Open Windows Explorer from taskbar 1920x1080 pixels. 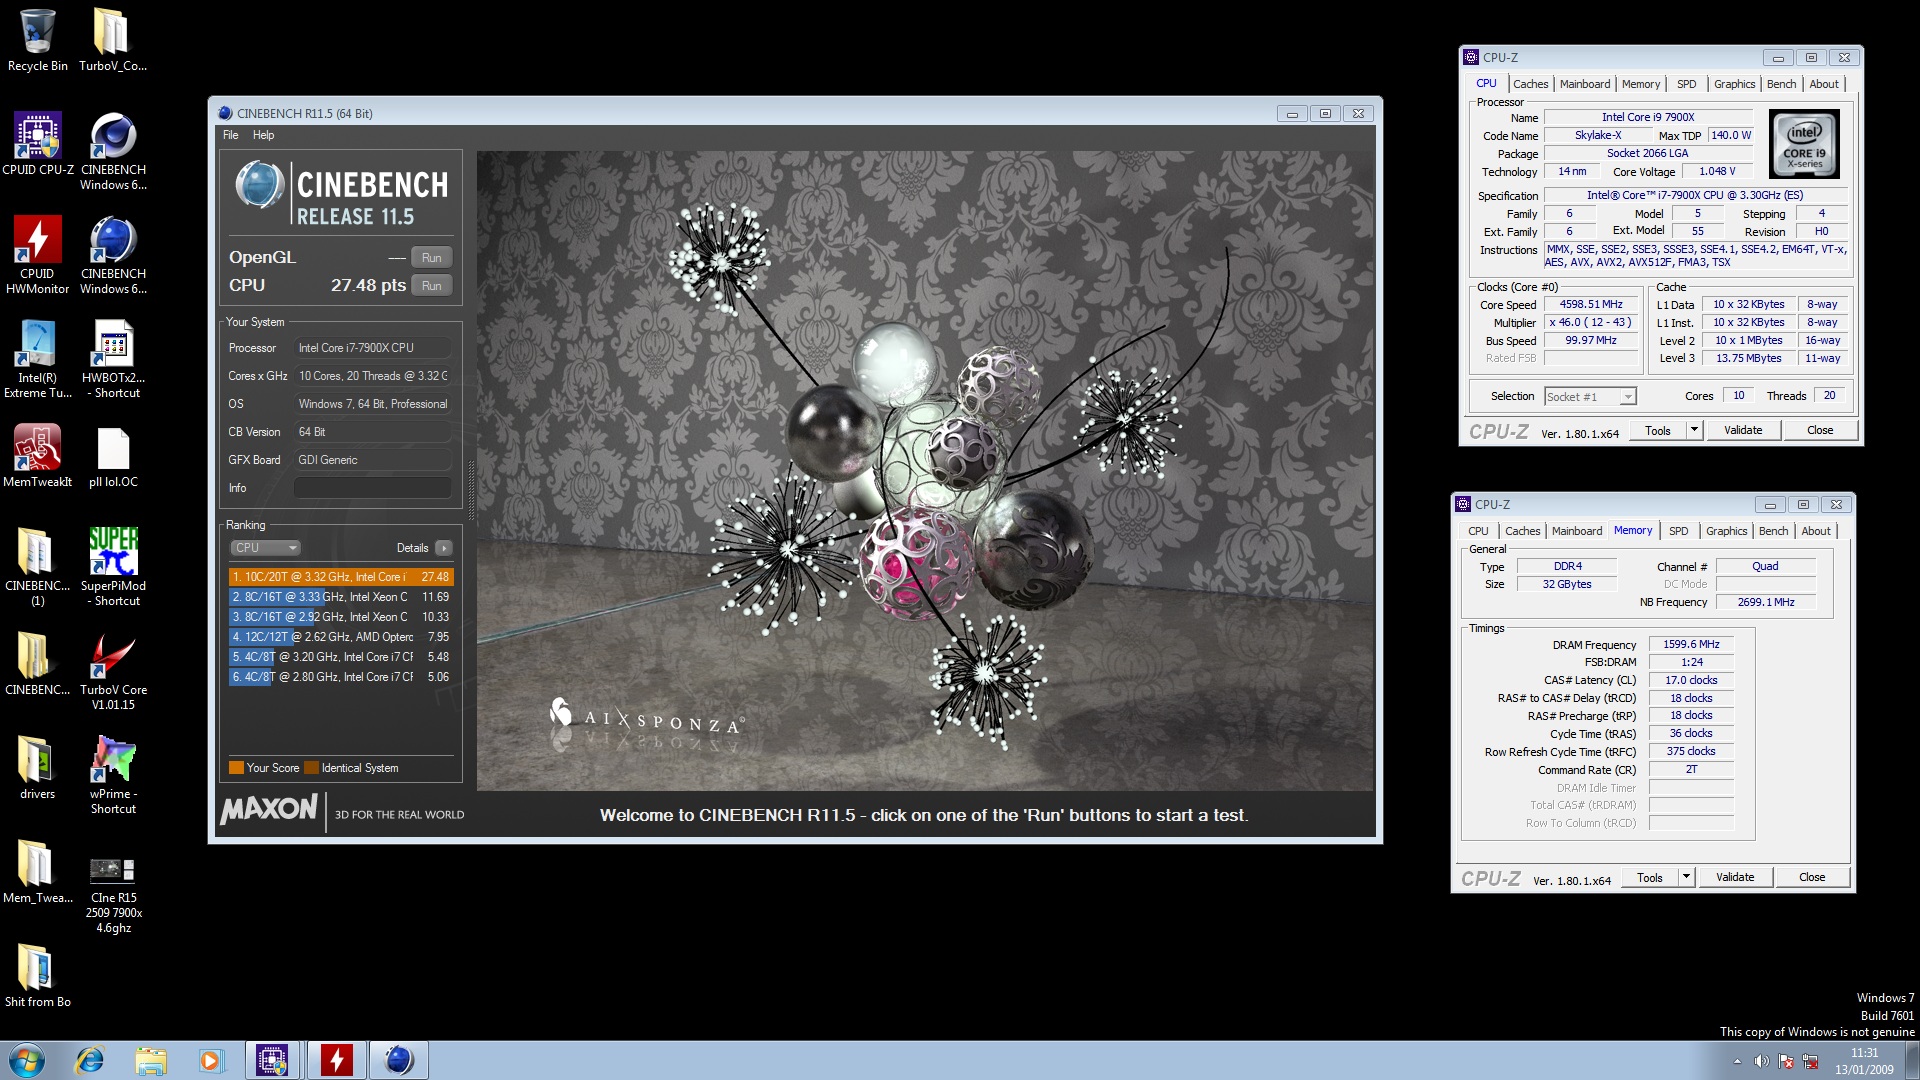(x=150, y=1060)
